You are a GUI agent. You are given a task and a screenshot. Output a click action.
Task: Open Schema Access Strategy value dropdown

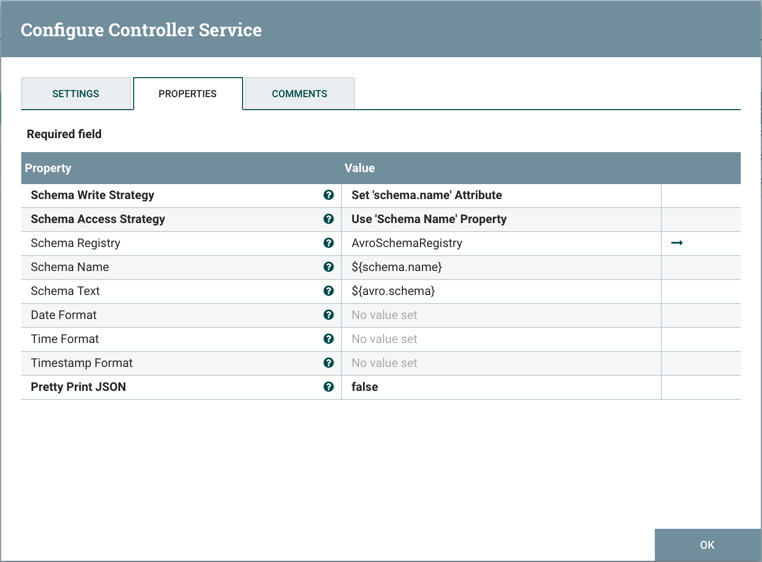500,219
